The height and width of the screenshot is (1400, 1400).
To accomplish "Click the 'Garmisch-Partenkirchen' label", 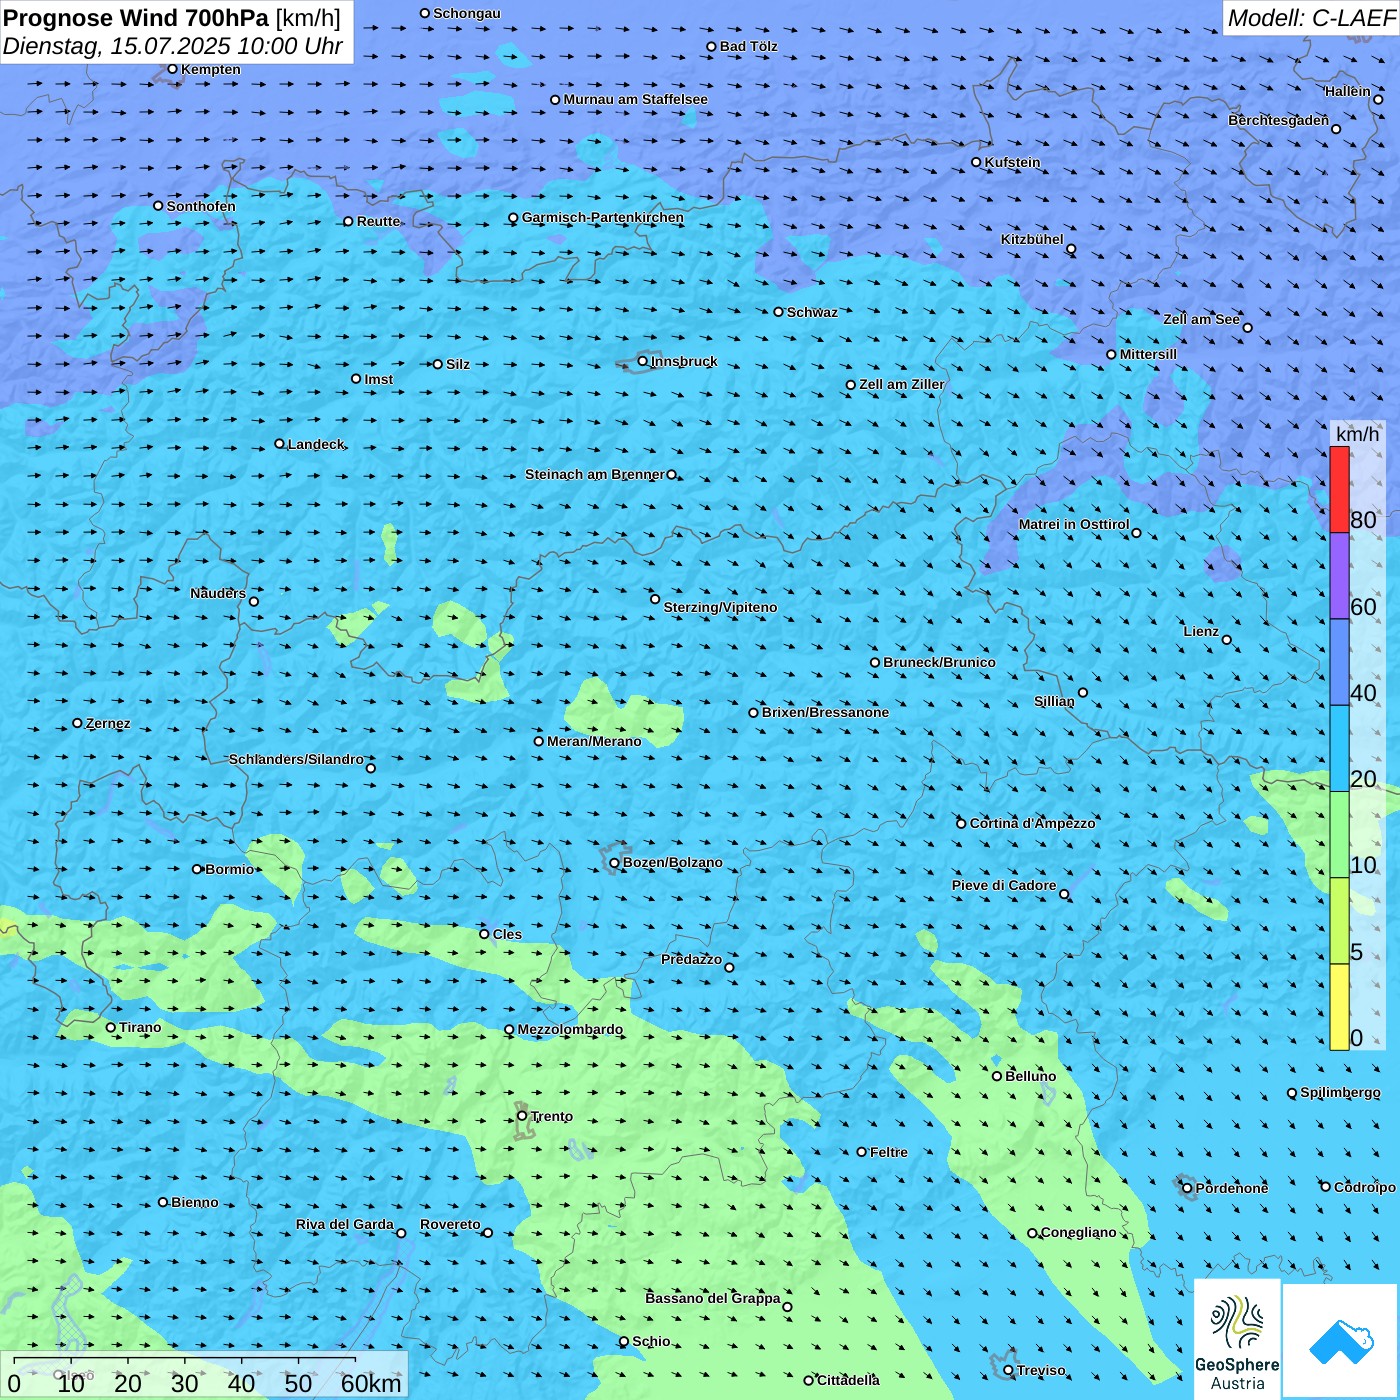I will 603,217.
